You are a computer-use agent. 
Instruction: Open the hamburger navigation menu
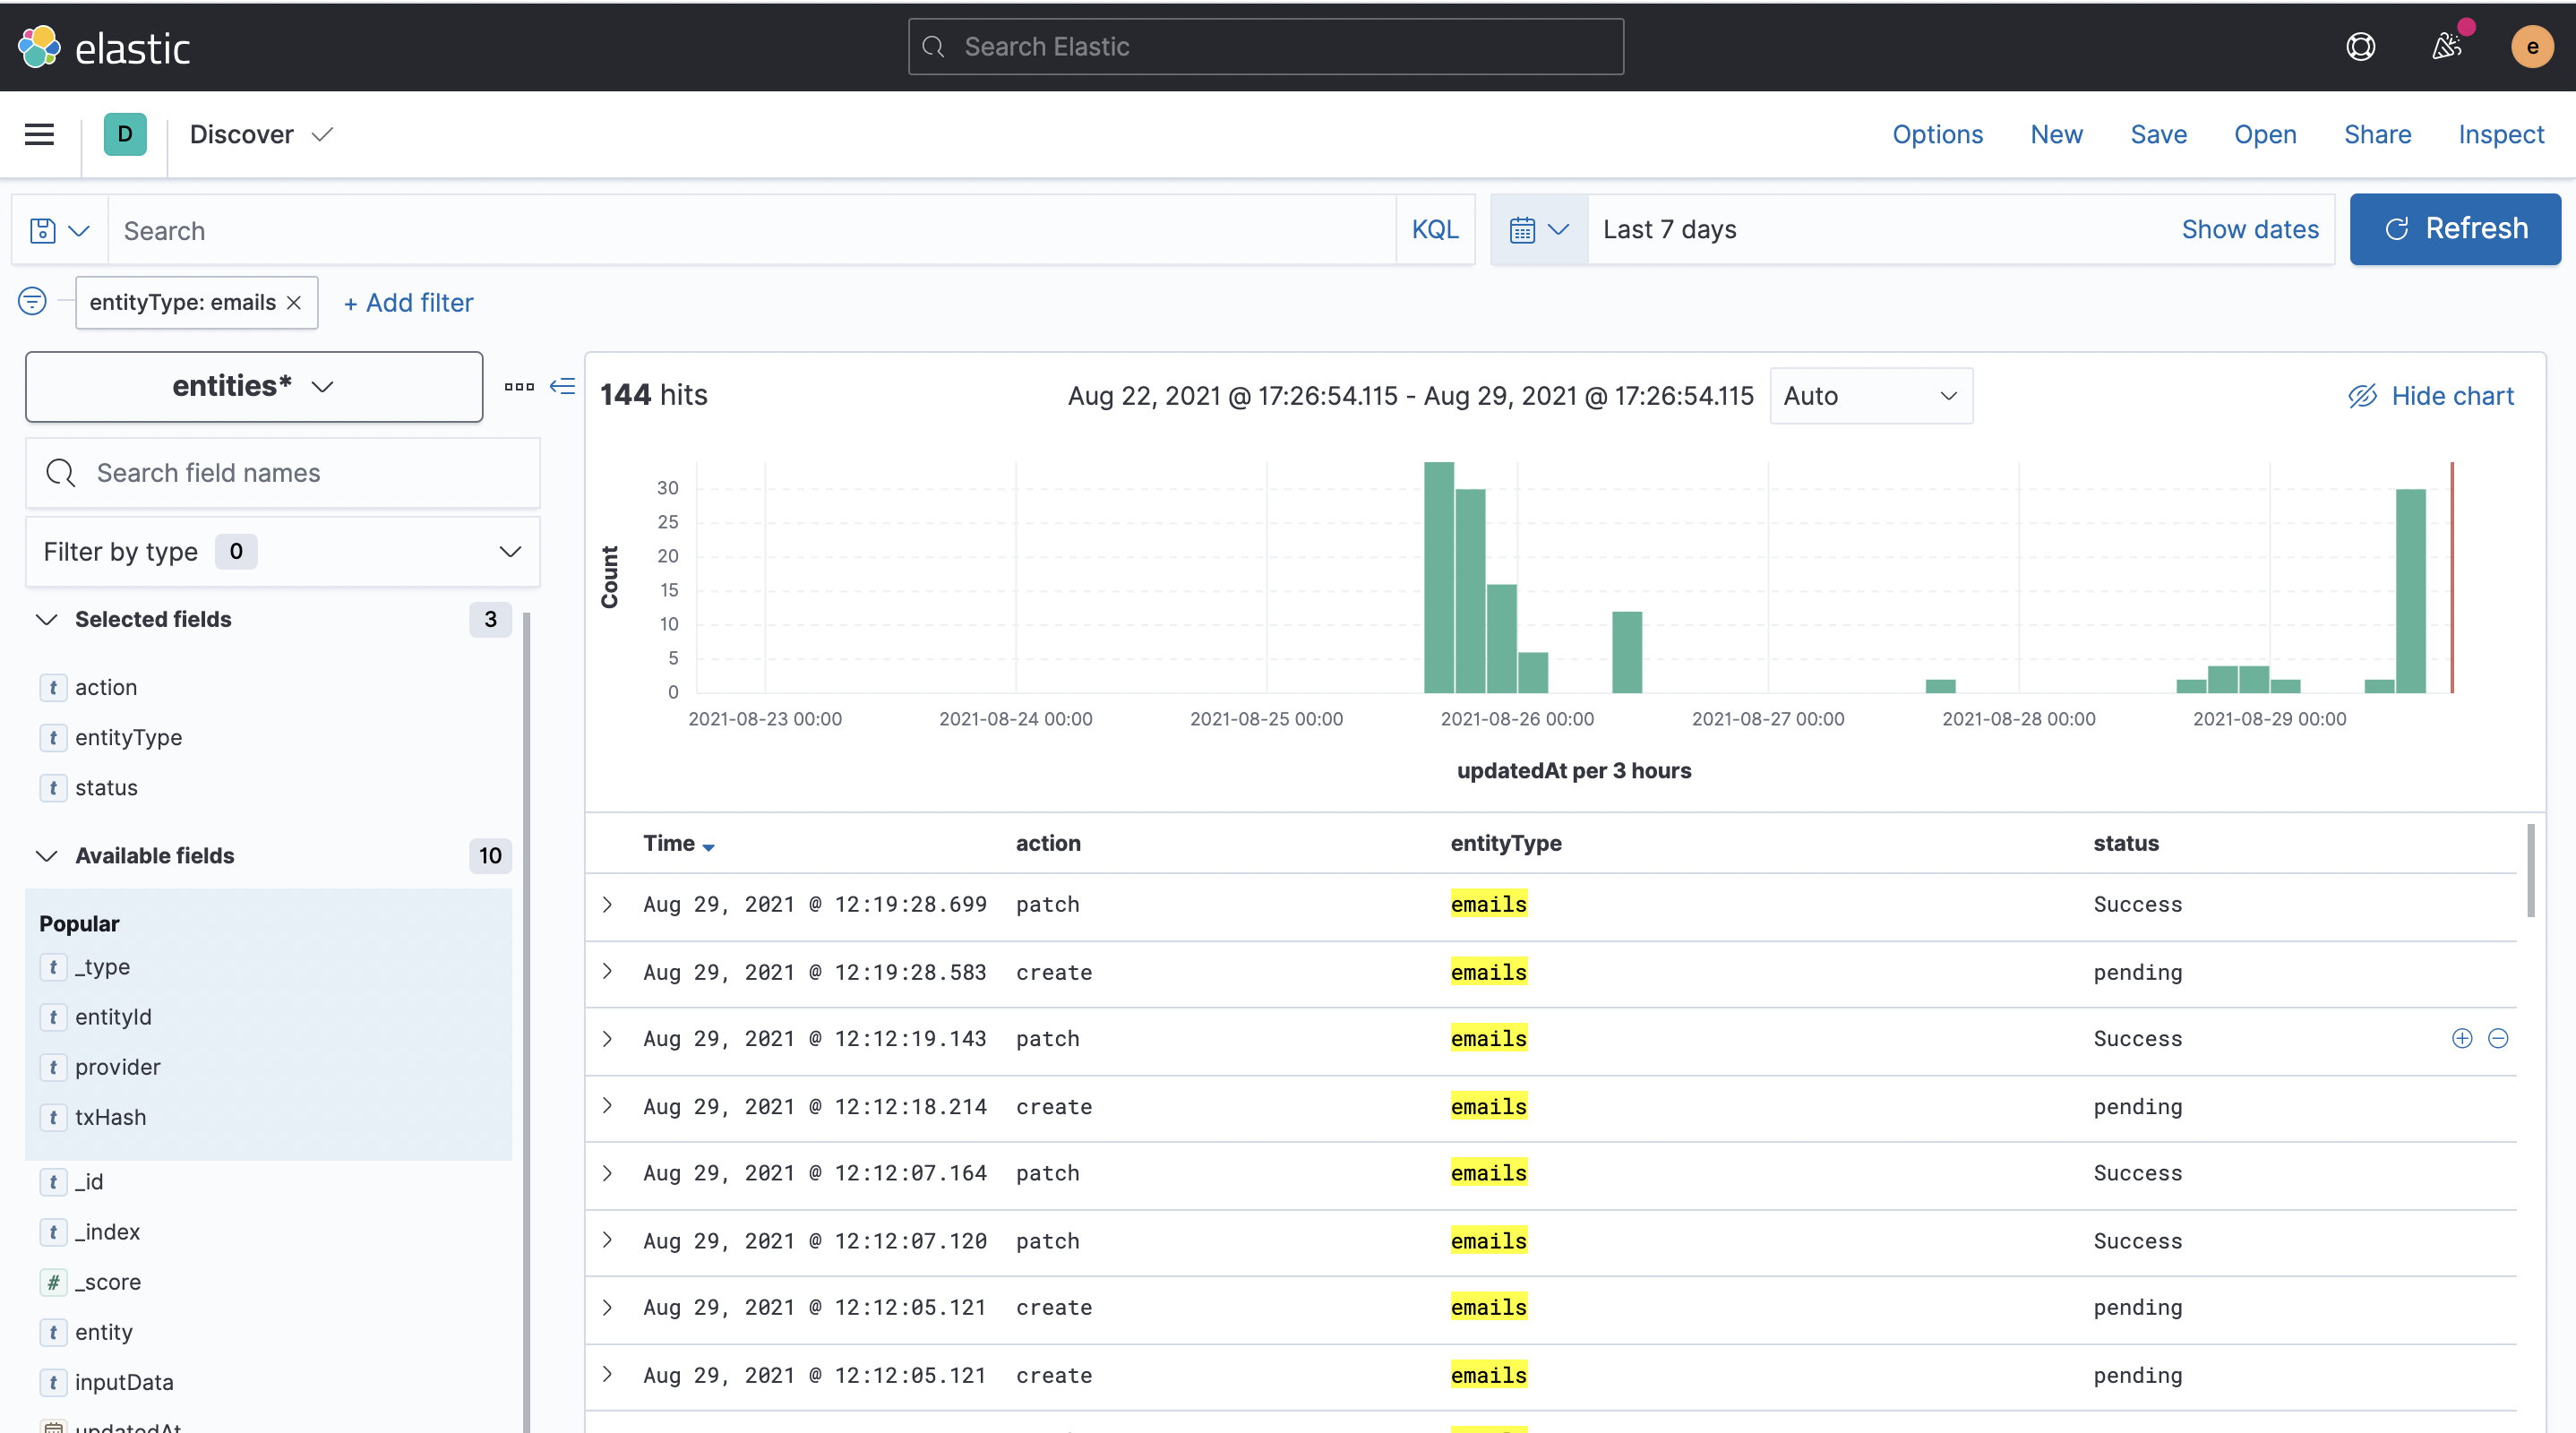(39, 134)
